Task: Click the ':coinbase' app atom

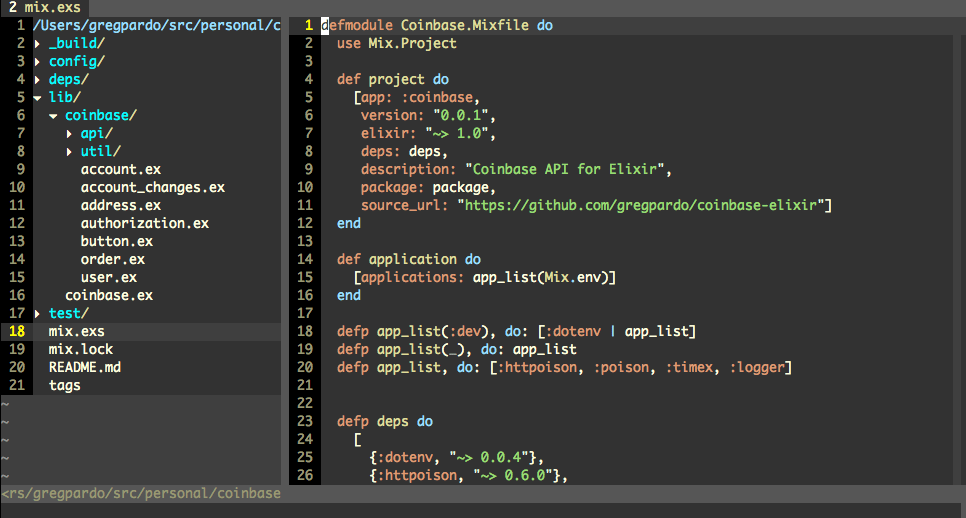Action: 437,97
